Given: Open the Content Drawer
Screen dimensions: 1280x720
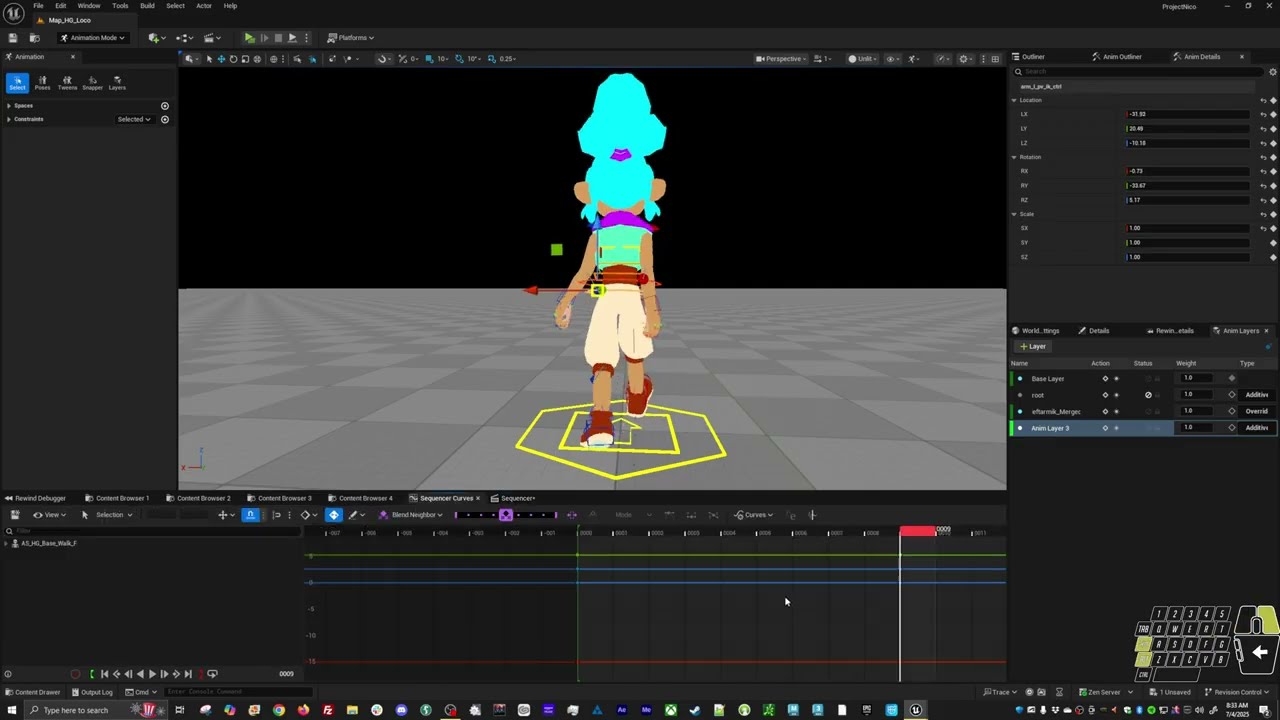Looking at the screenshot, I should (x=33, y=692).
